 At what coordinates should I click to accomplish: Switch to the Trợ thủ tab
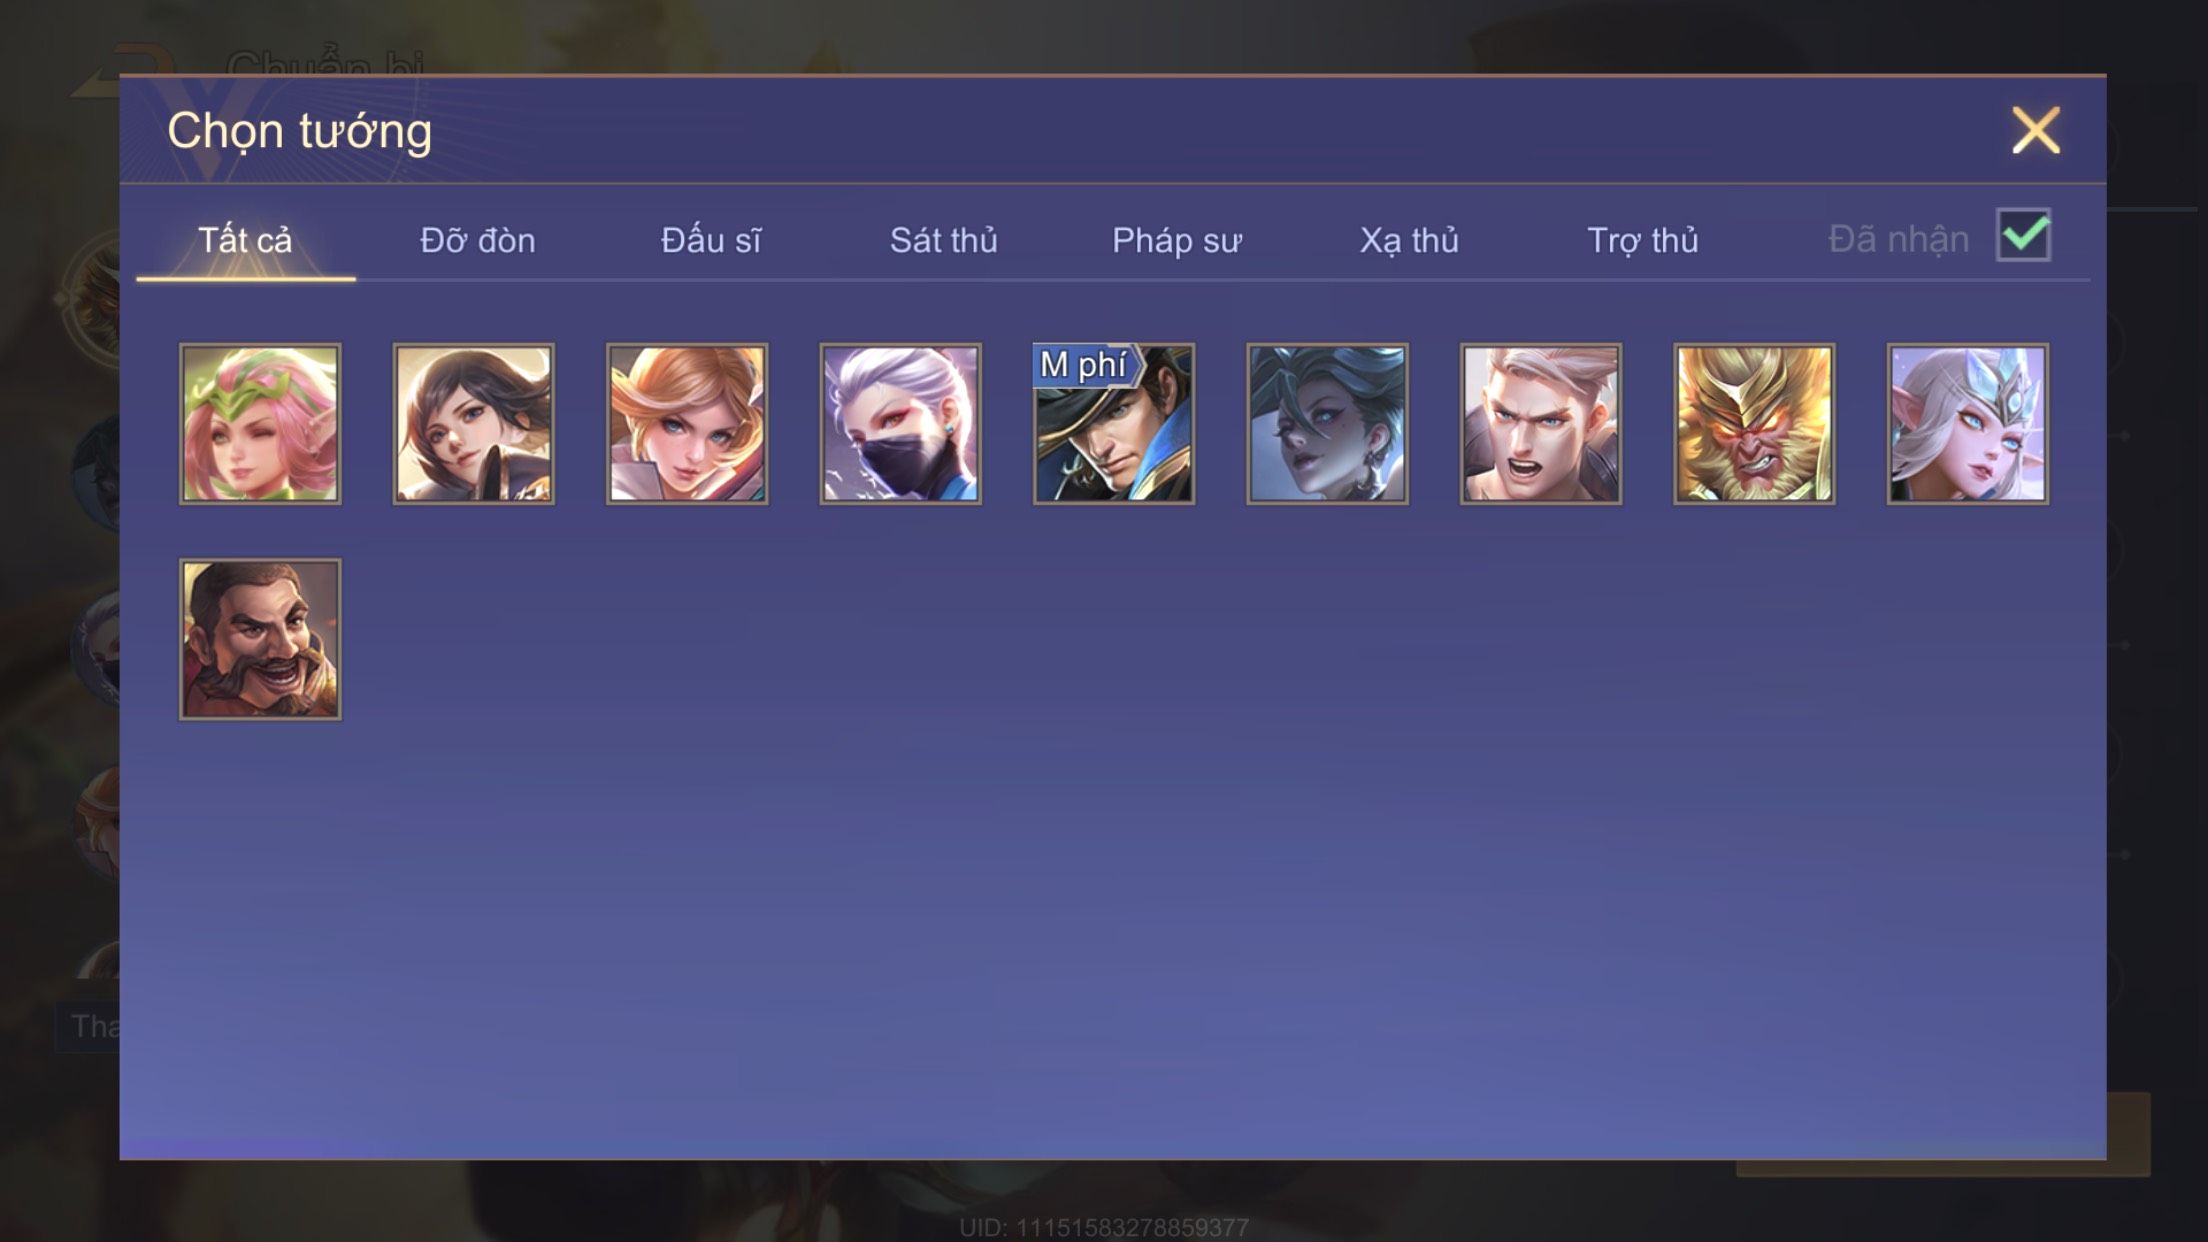coord(1643,240)
